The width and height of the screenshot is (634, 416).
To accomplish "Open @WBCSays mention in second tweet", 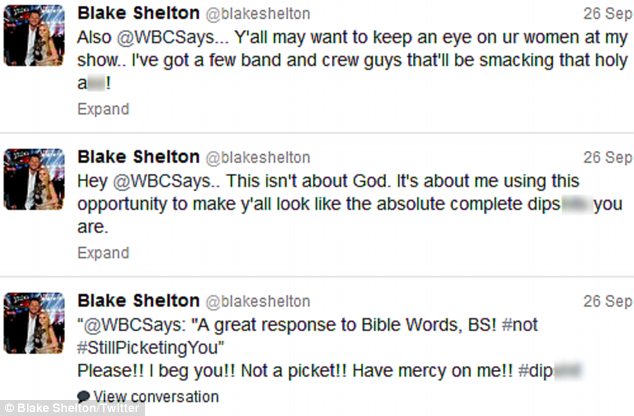I will point(157,181).
